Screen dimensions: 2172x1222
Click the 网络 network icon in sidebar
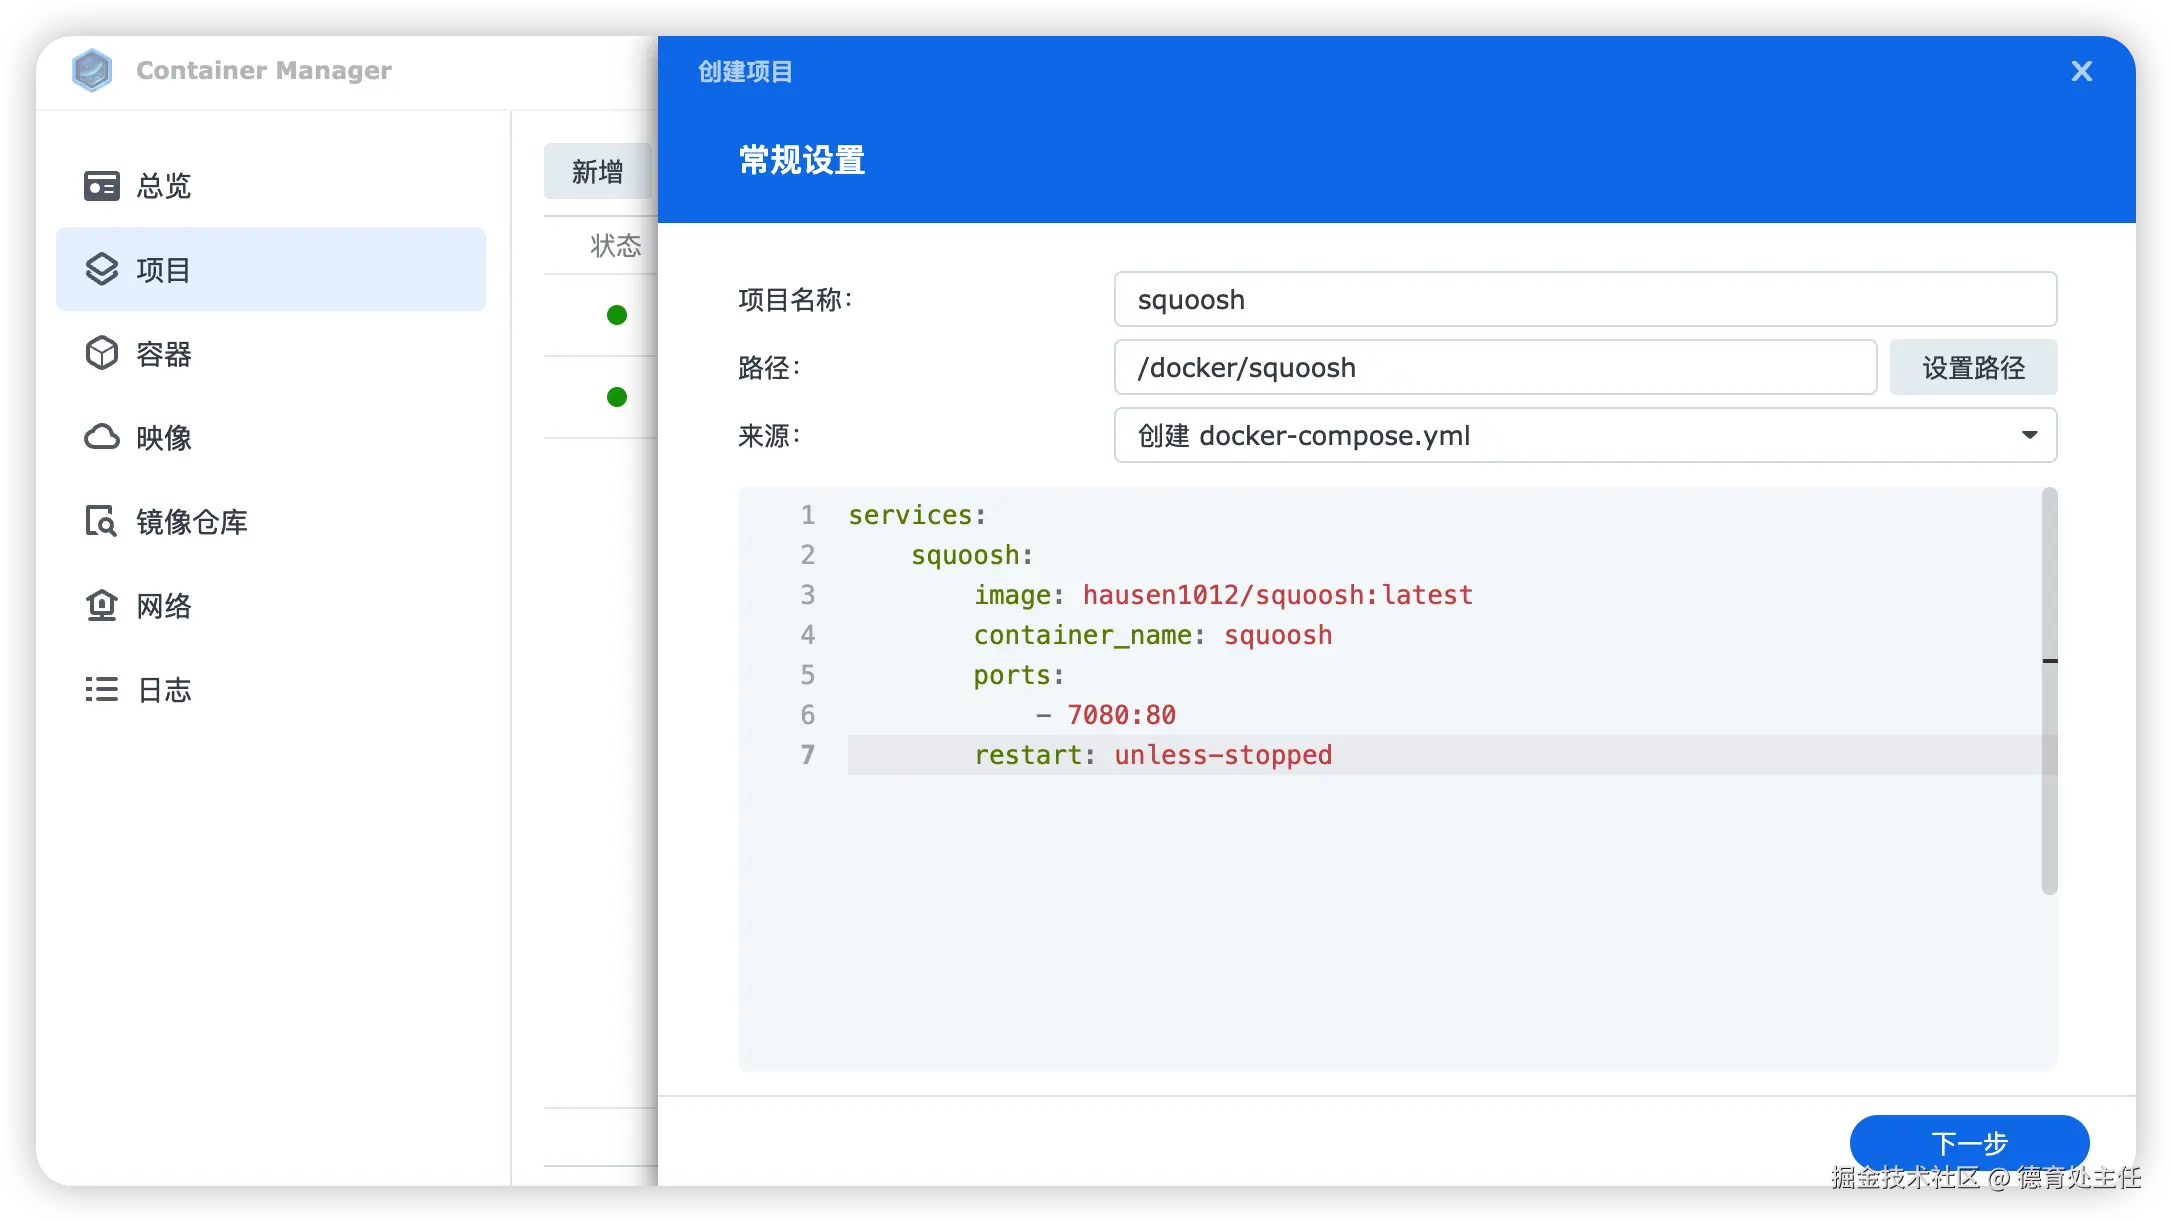[x=101, y=605]
